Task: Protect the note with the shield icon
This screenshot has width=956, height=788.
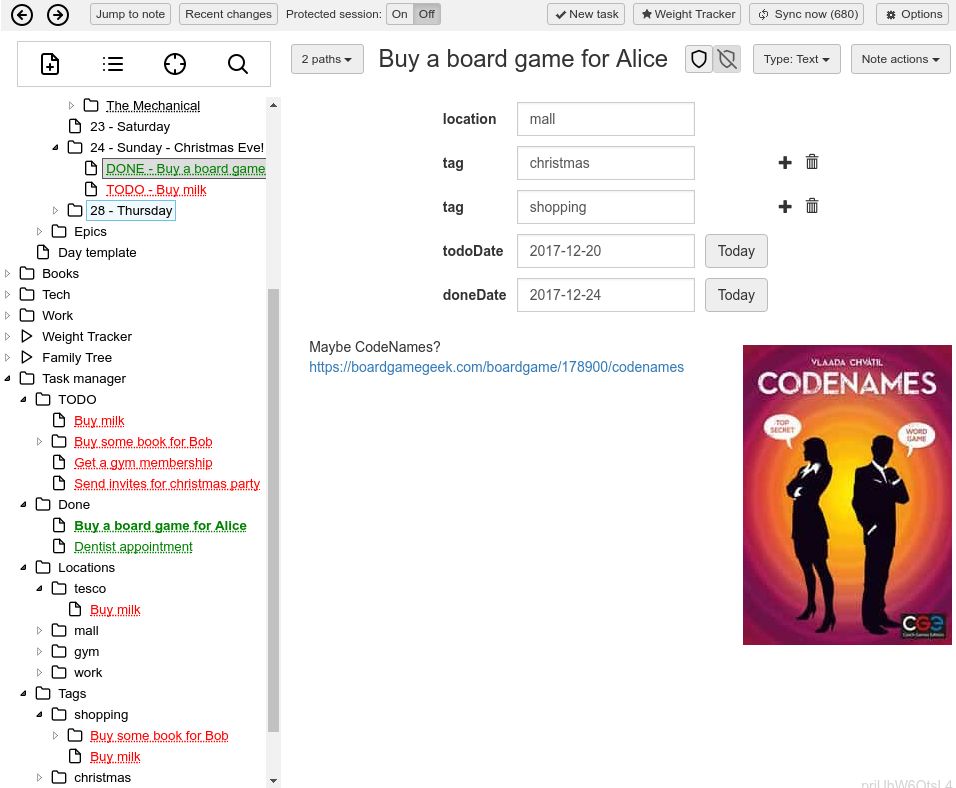Action: coord(699,59)
